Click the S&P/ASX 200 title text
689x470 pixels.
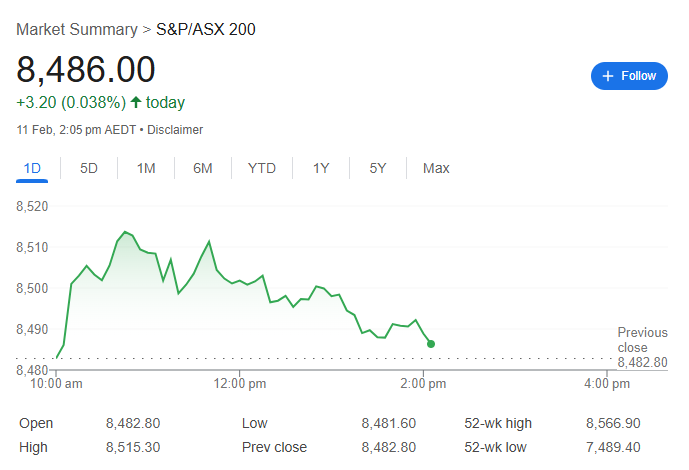tap(205, 29)
